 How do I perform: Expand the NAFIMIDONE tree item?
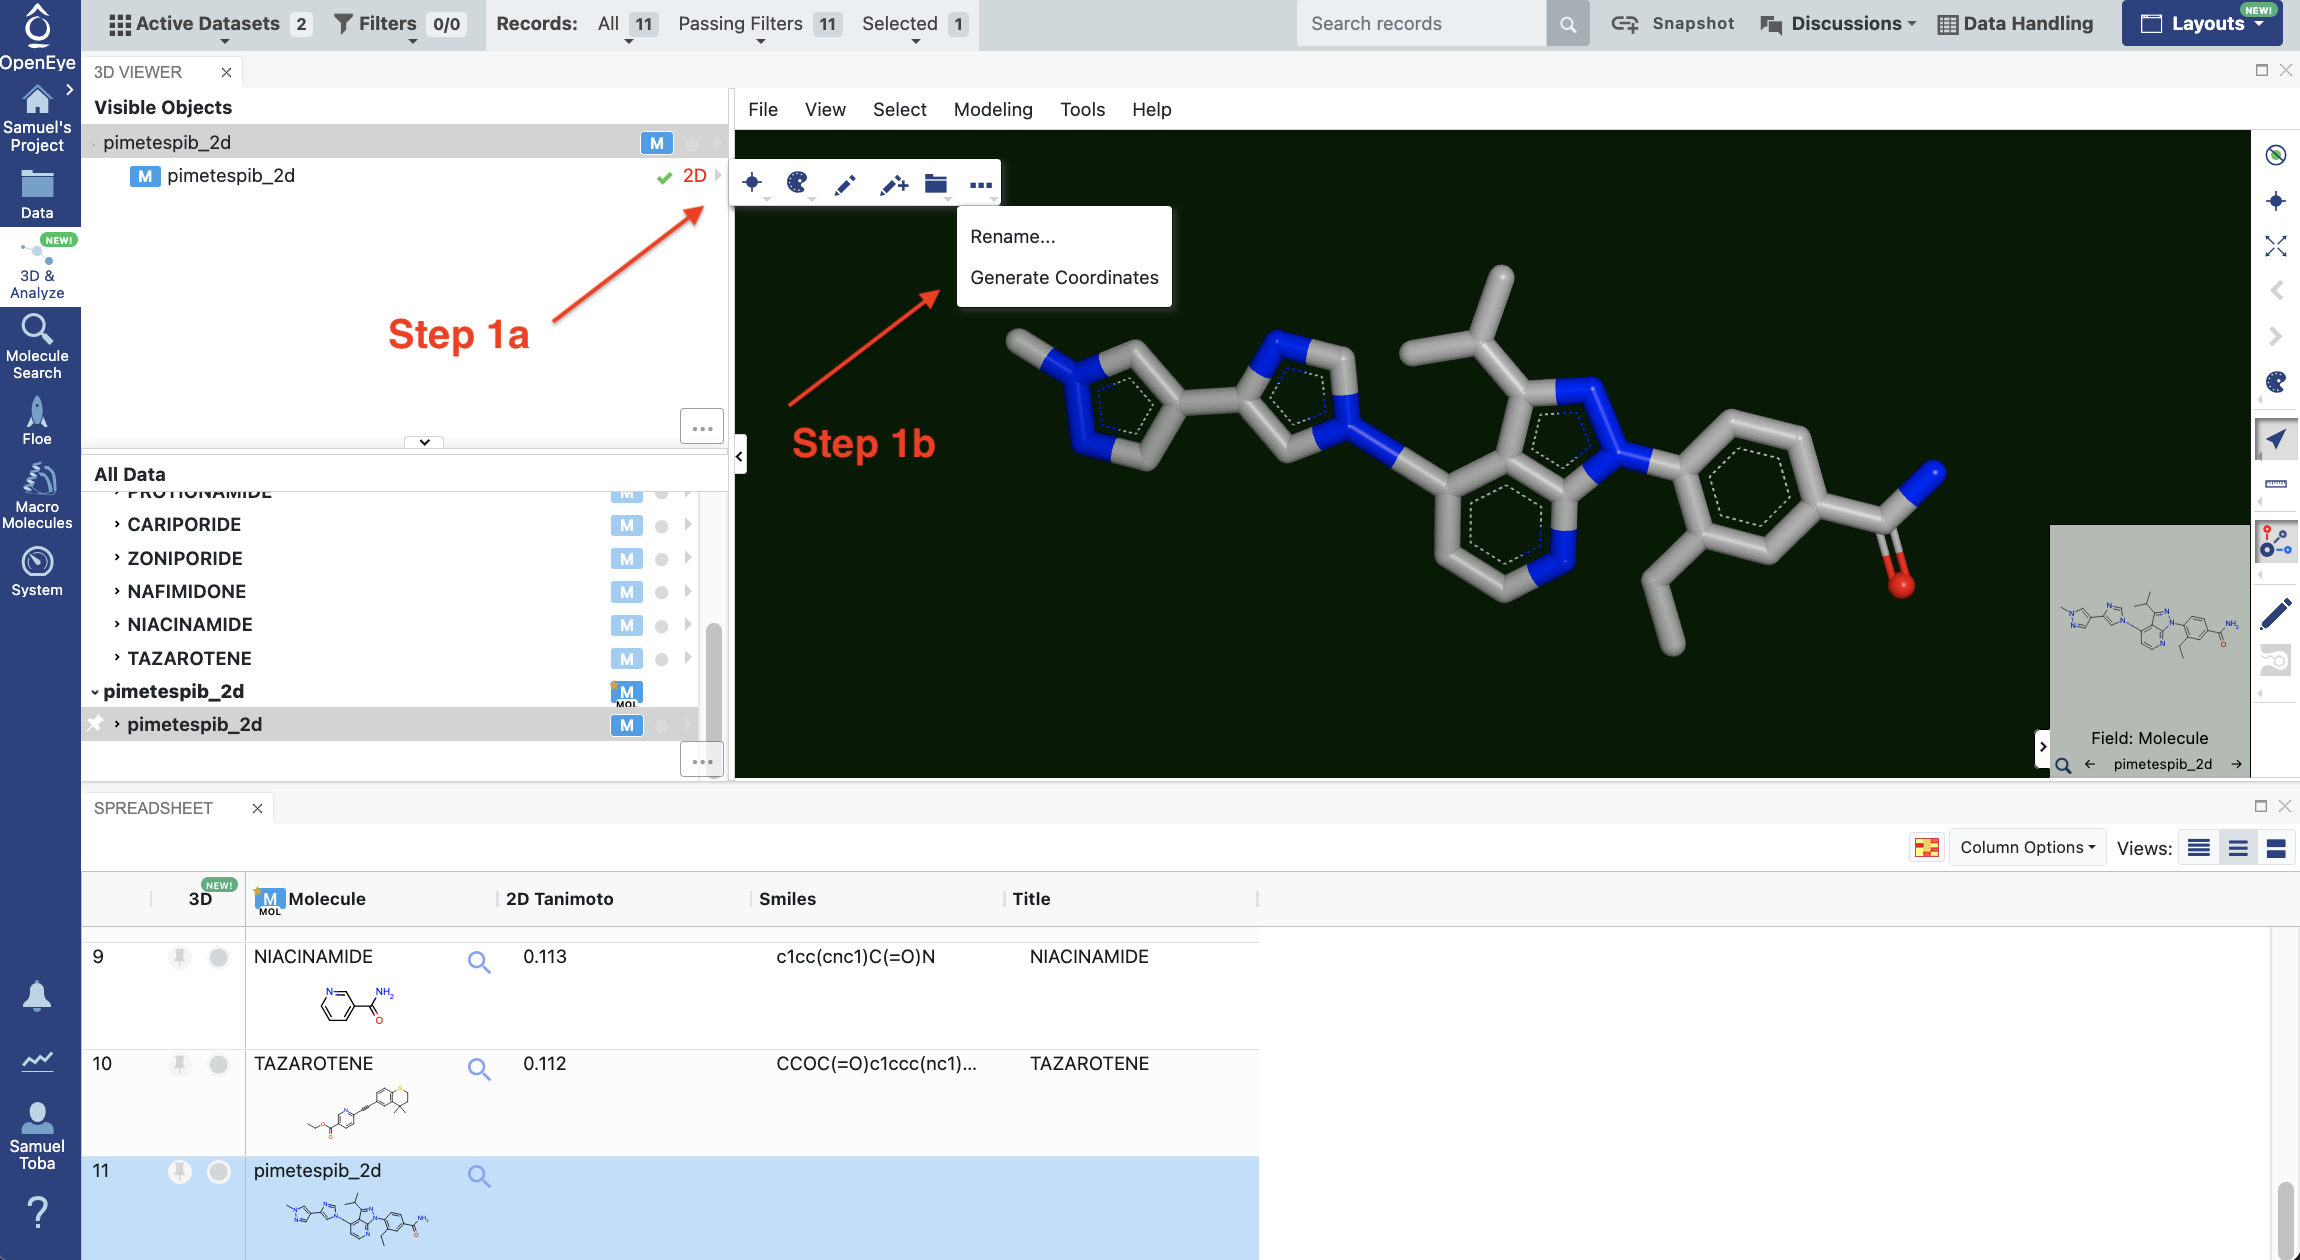[x=117, y=591]
